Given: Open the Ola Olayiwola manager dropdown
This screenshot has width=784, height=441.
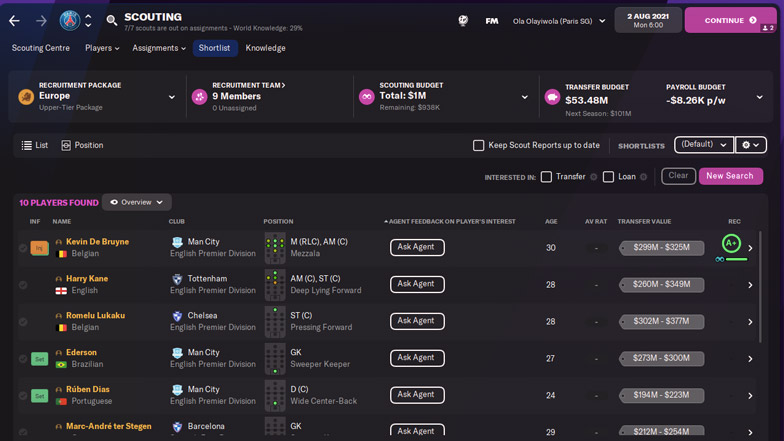Looking at the screenshot, I should coord(558,21).
